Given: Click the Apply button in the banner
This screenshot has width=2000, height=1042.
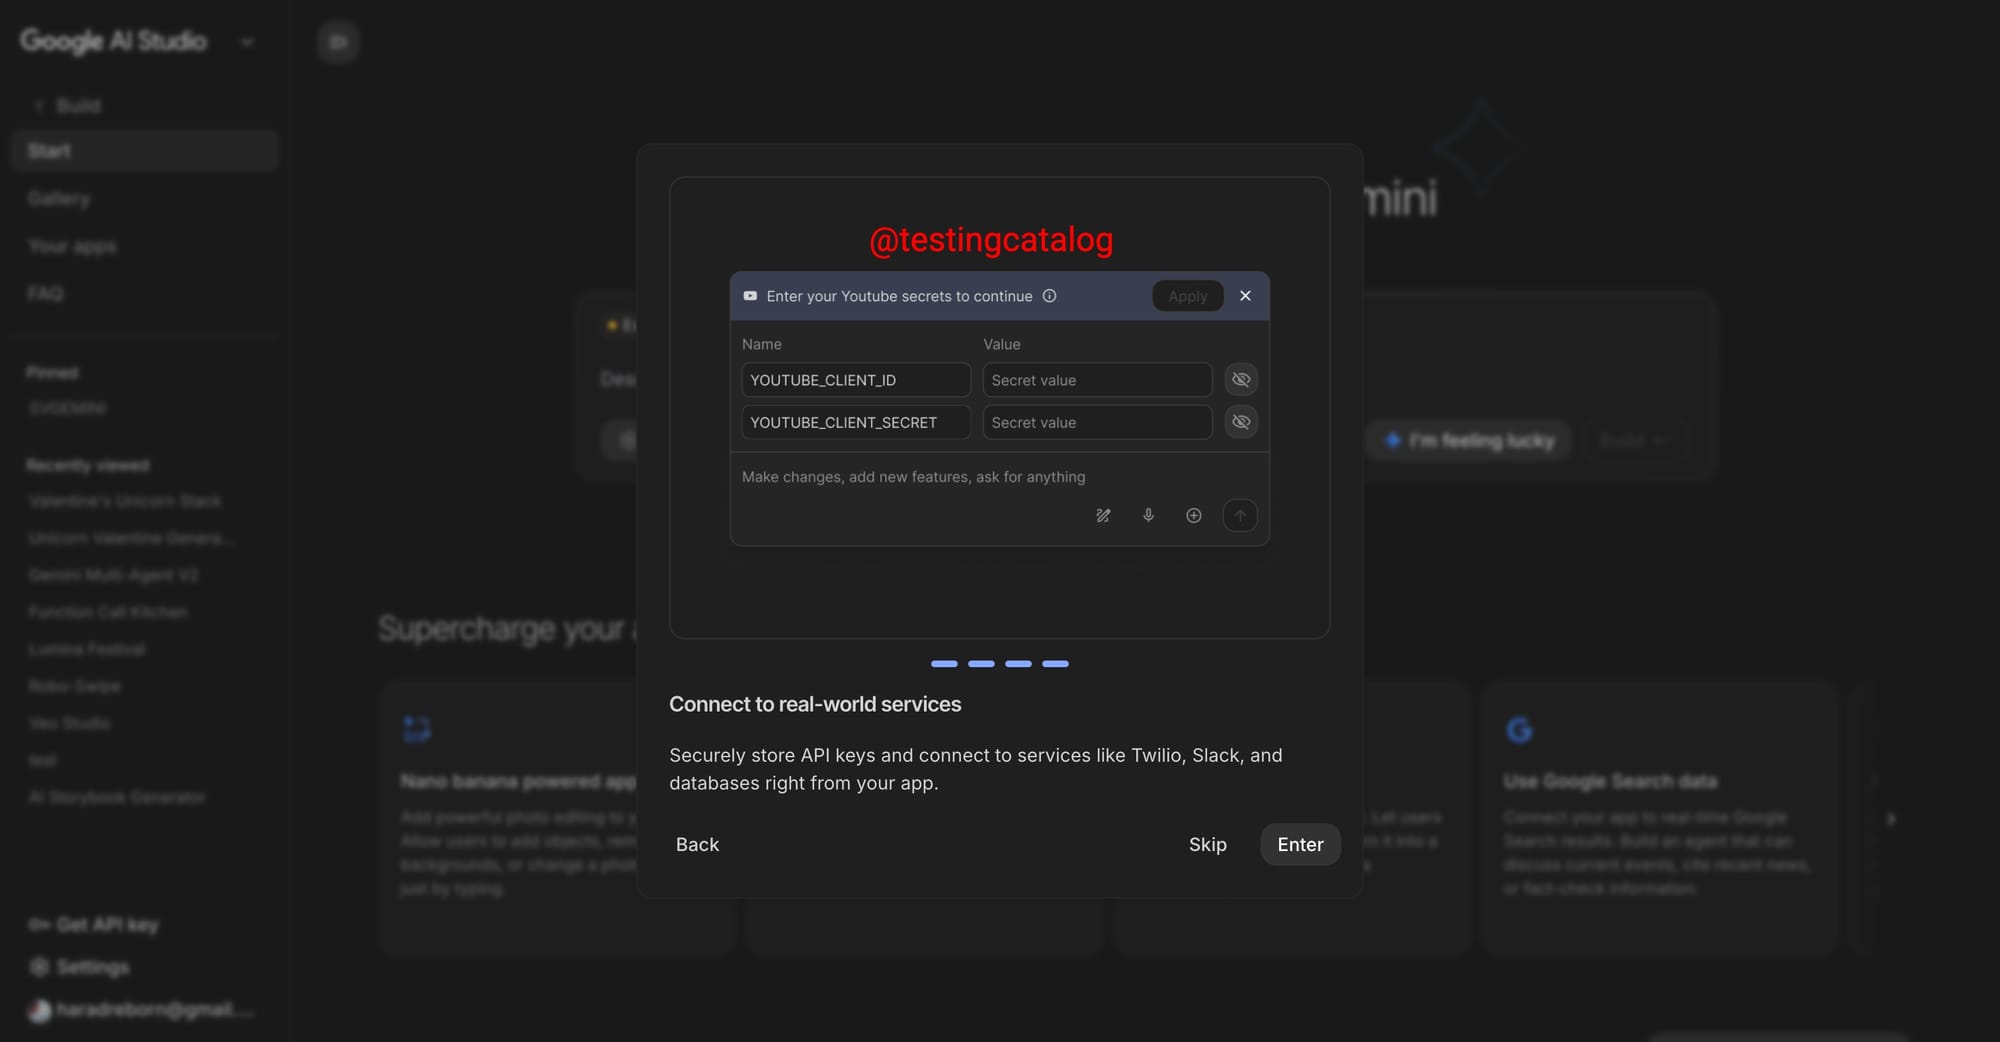Looking at the screenshot, I should pos(1187,296).
